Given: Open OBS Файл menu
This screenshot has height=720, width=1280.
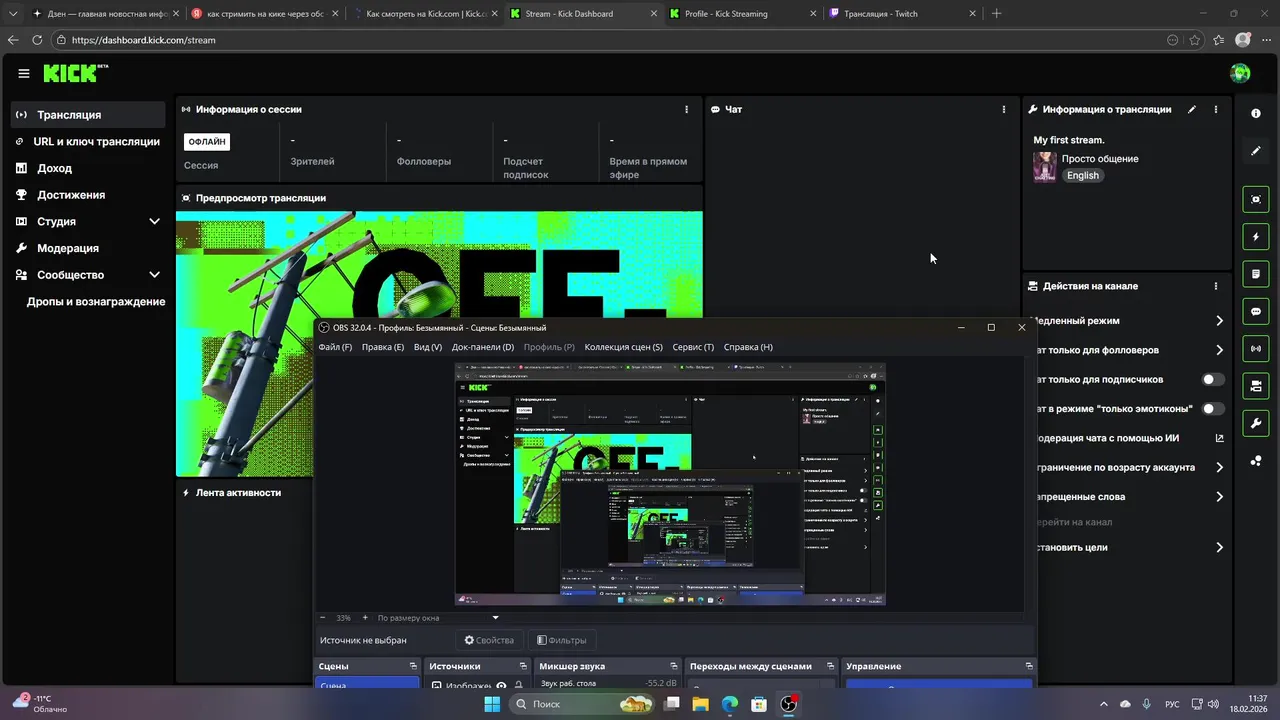Looking at the screenshot, I should pyautogui.click(x=335, y=347).
